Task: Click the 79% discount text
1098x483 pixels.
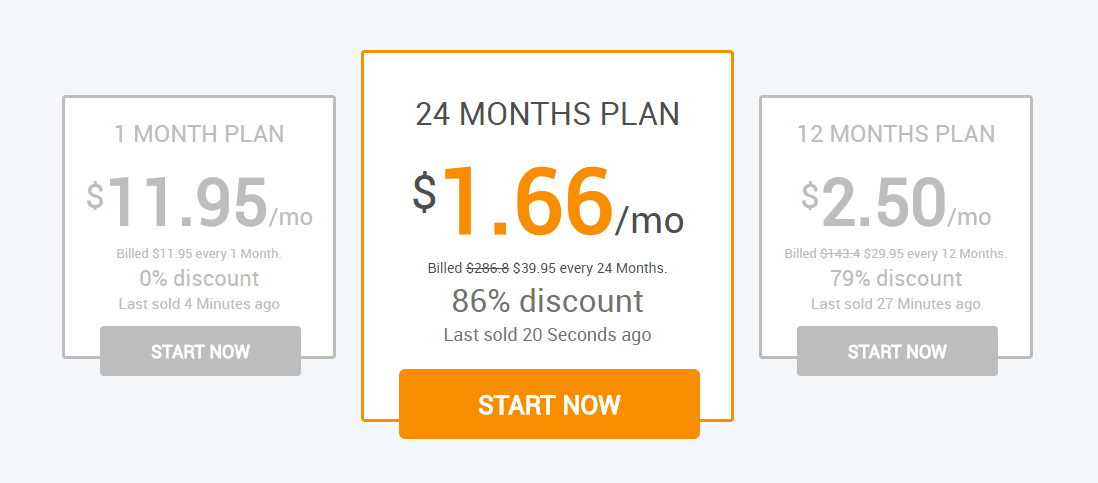Action: tap(896, 279)
